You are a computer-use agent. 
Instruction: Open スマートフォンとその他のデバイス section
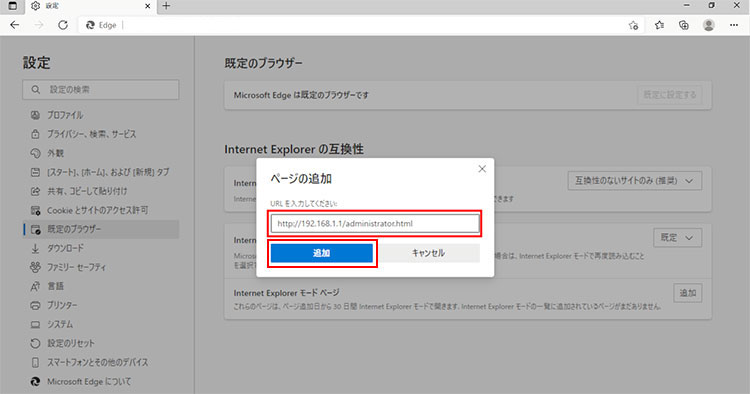click(100, 362)
